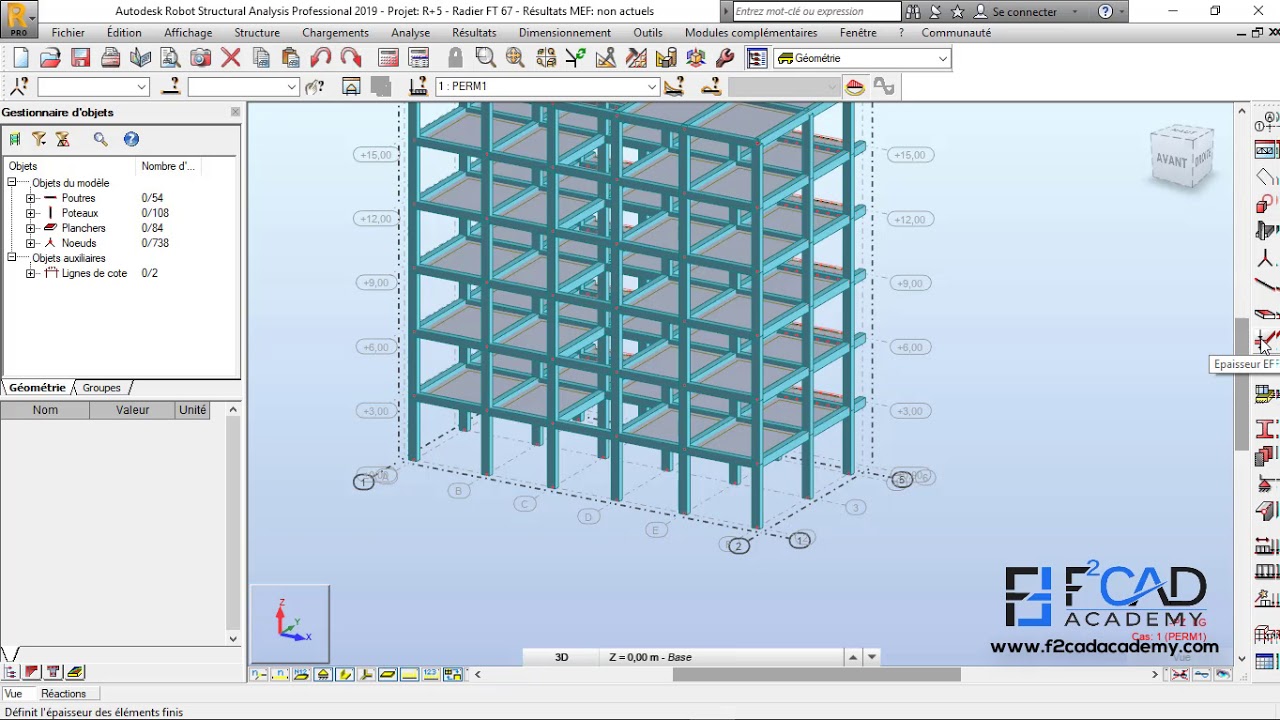Click the red I-section profile icon

tap(1266, 429)
